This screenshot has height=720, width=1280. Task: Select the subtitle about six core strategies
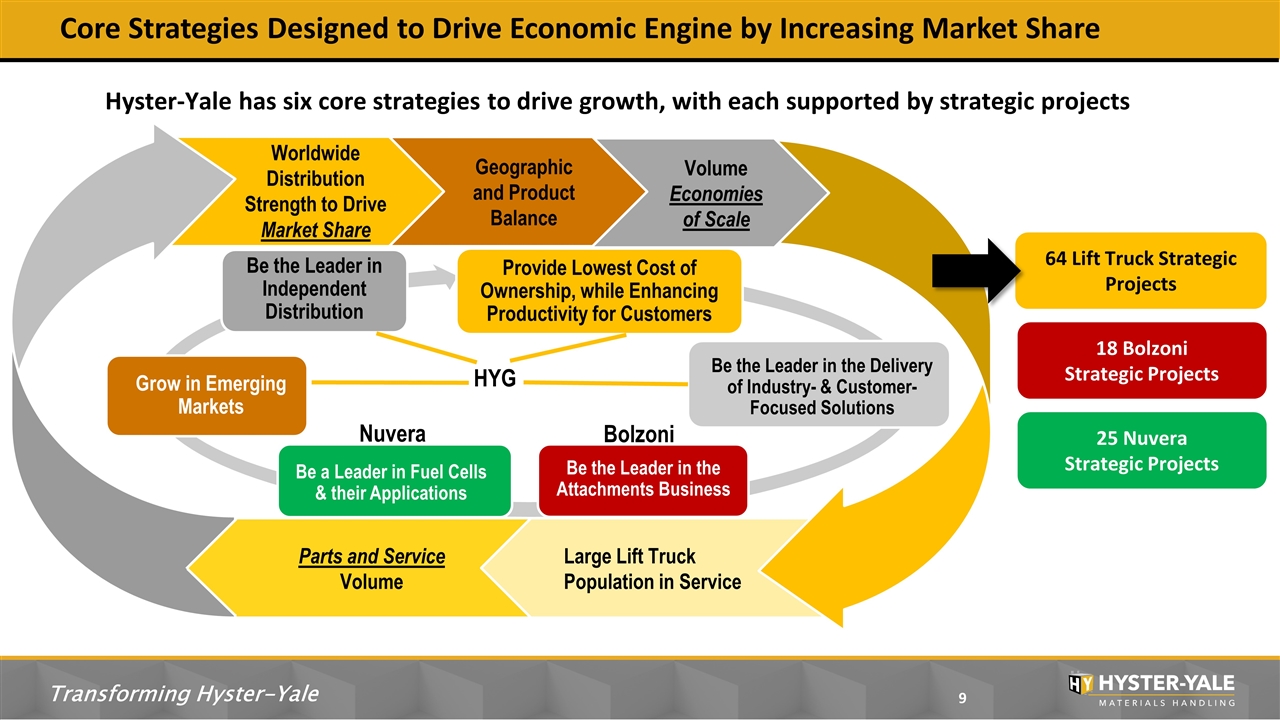617,101
